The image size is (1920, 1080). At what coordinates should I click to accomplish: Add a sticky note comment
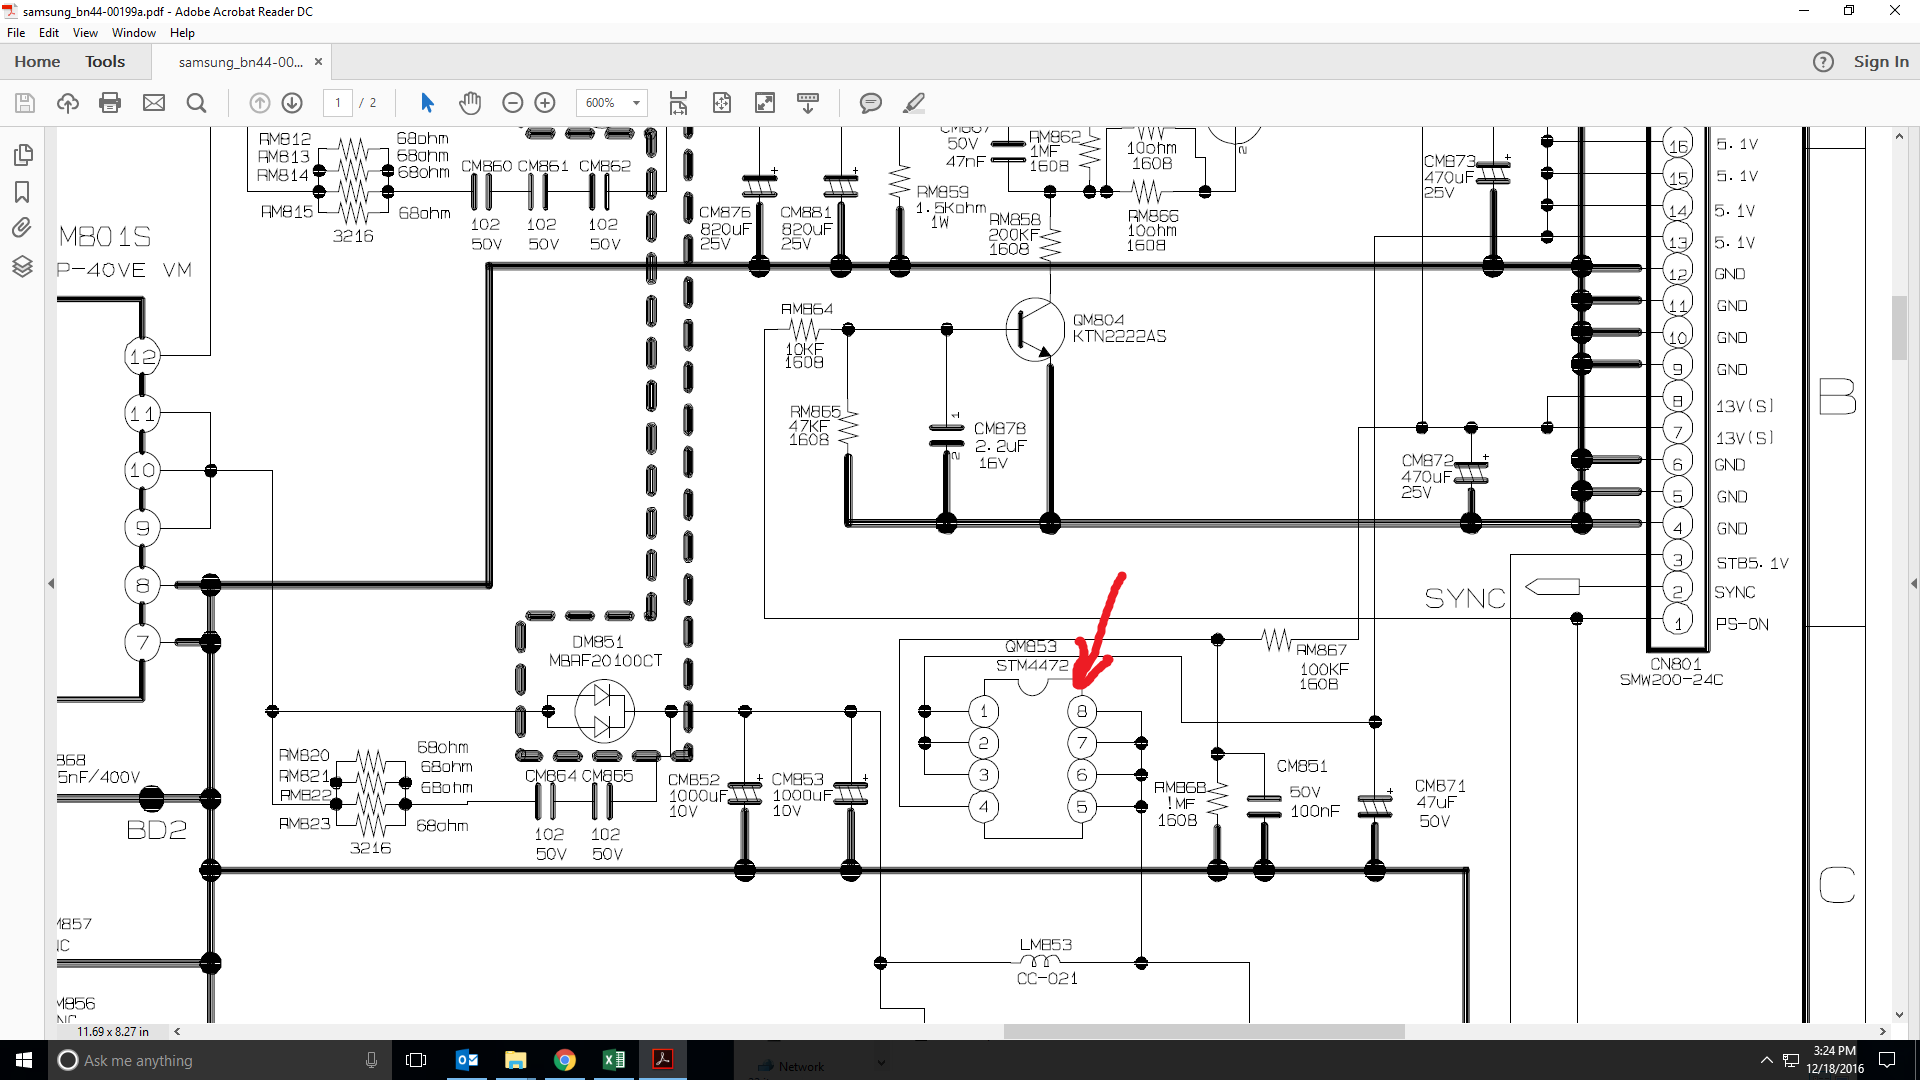[870, 103]
